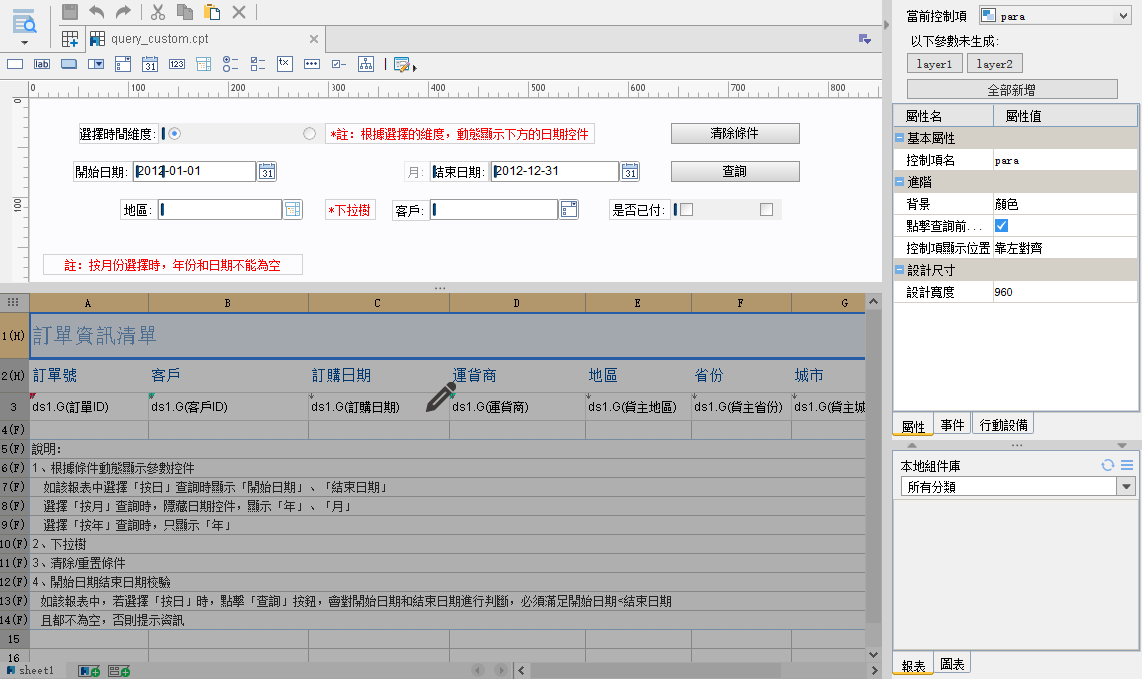This screenshot has height=679, width=1142.
Task: Click refresh icon in 本地組件庫 panel
Action: (1108, 465)
